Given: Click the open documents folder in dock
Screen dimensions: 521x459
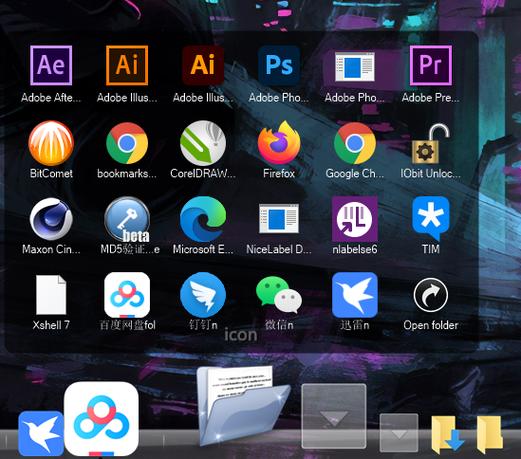Looking at the screenshot, I should (x=243, y=405).
